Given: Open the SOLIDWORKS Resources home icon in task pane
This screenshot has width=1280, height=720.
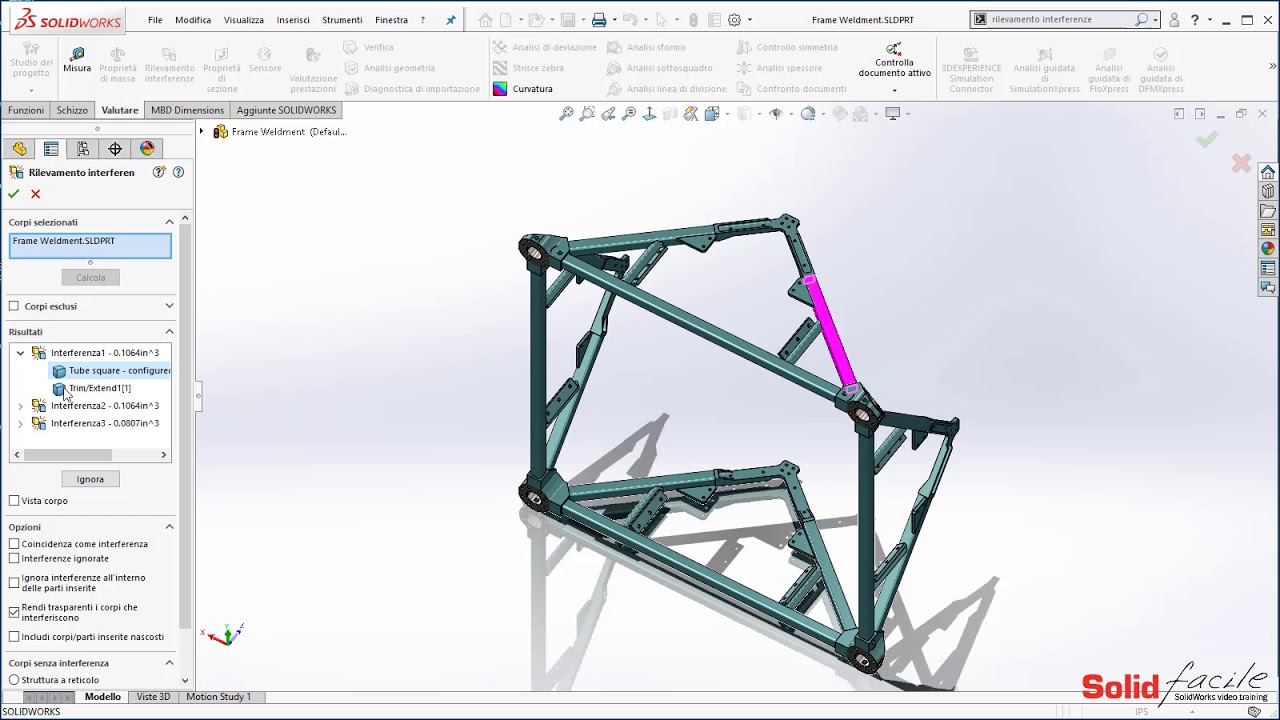Looking at the screenshot, I should [x=1268, y=172].
